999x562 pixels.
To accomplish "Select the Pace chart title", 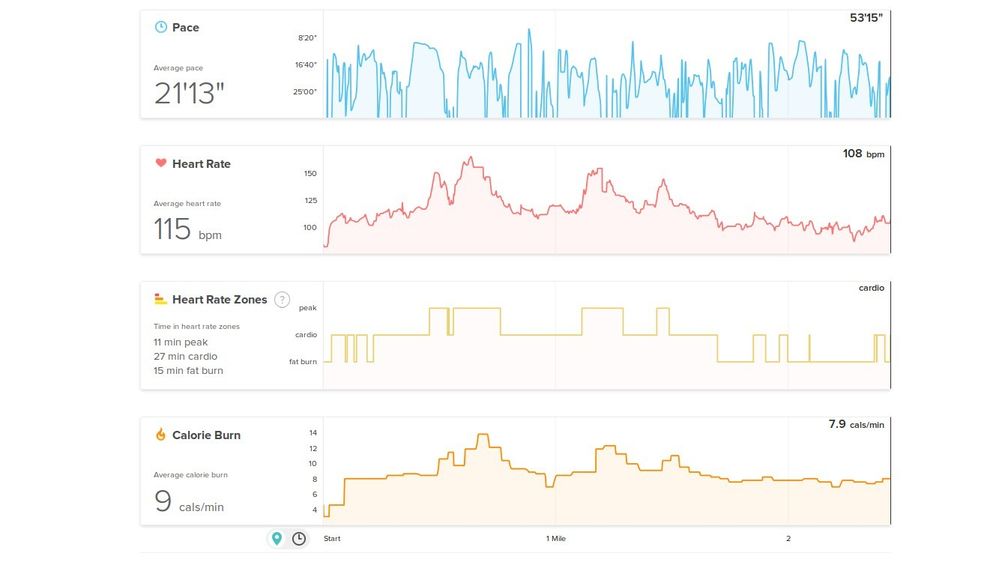I will pyautogui.click(x=185, y=27).
